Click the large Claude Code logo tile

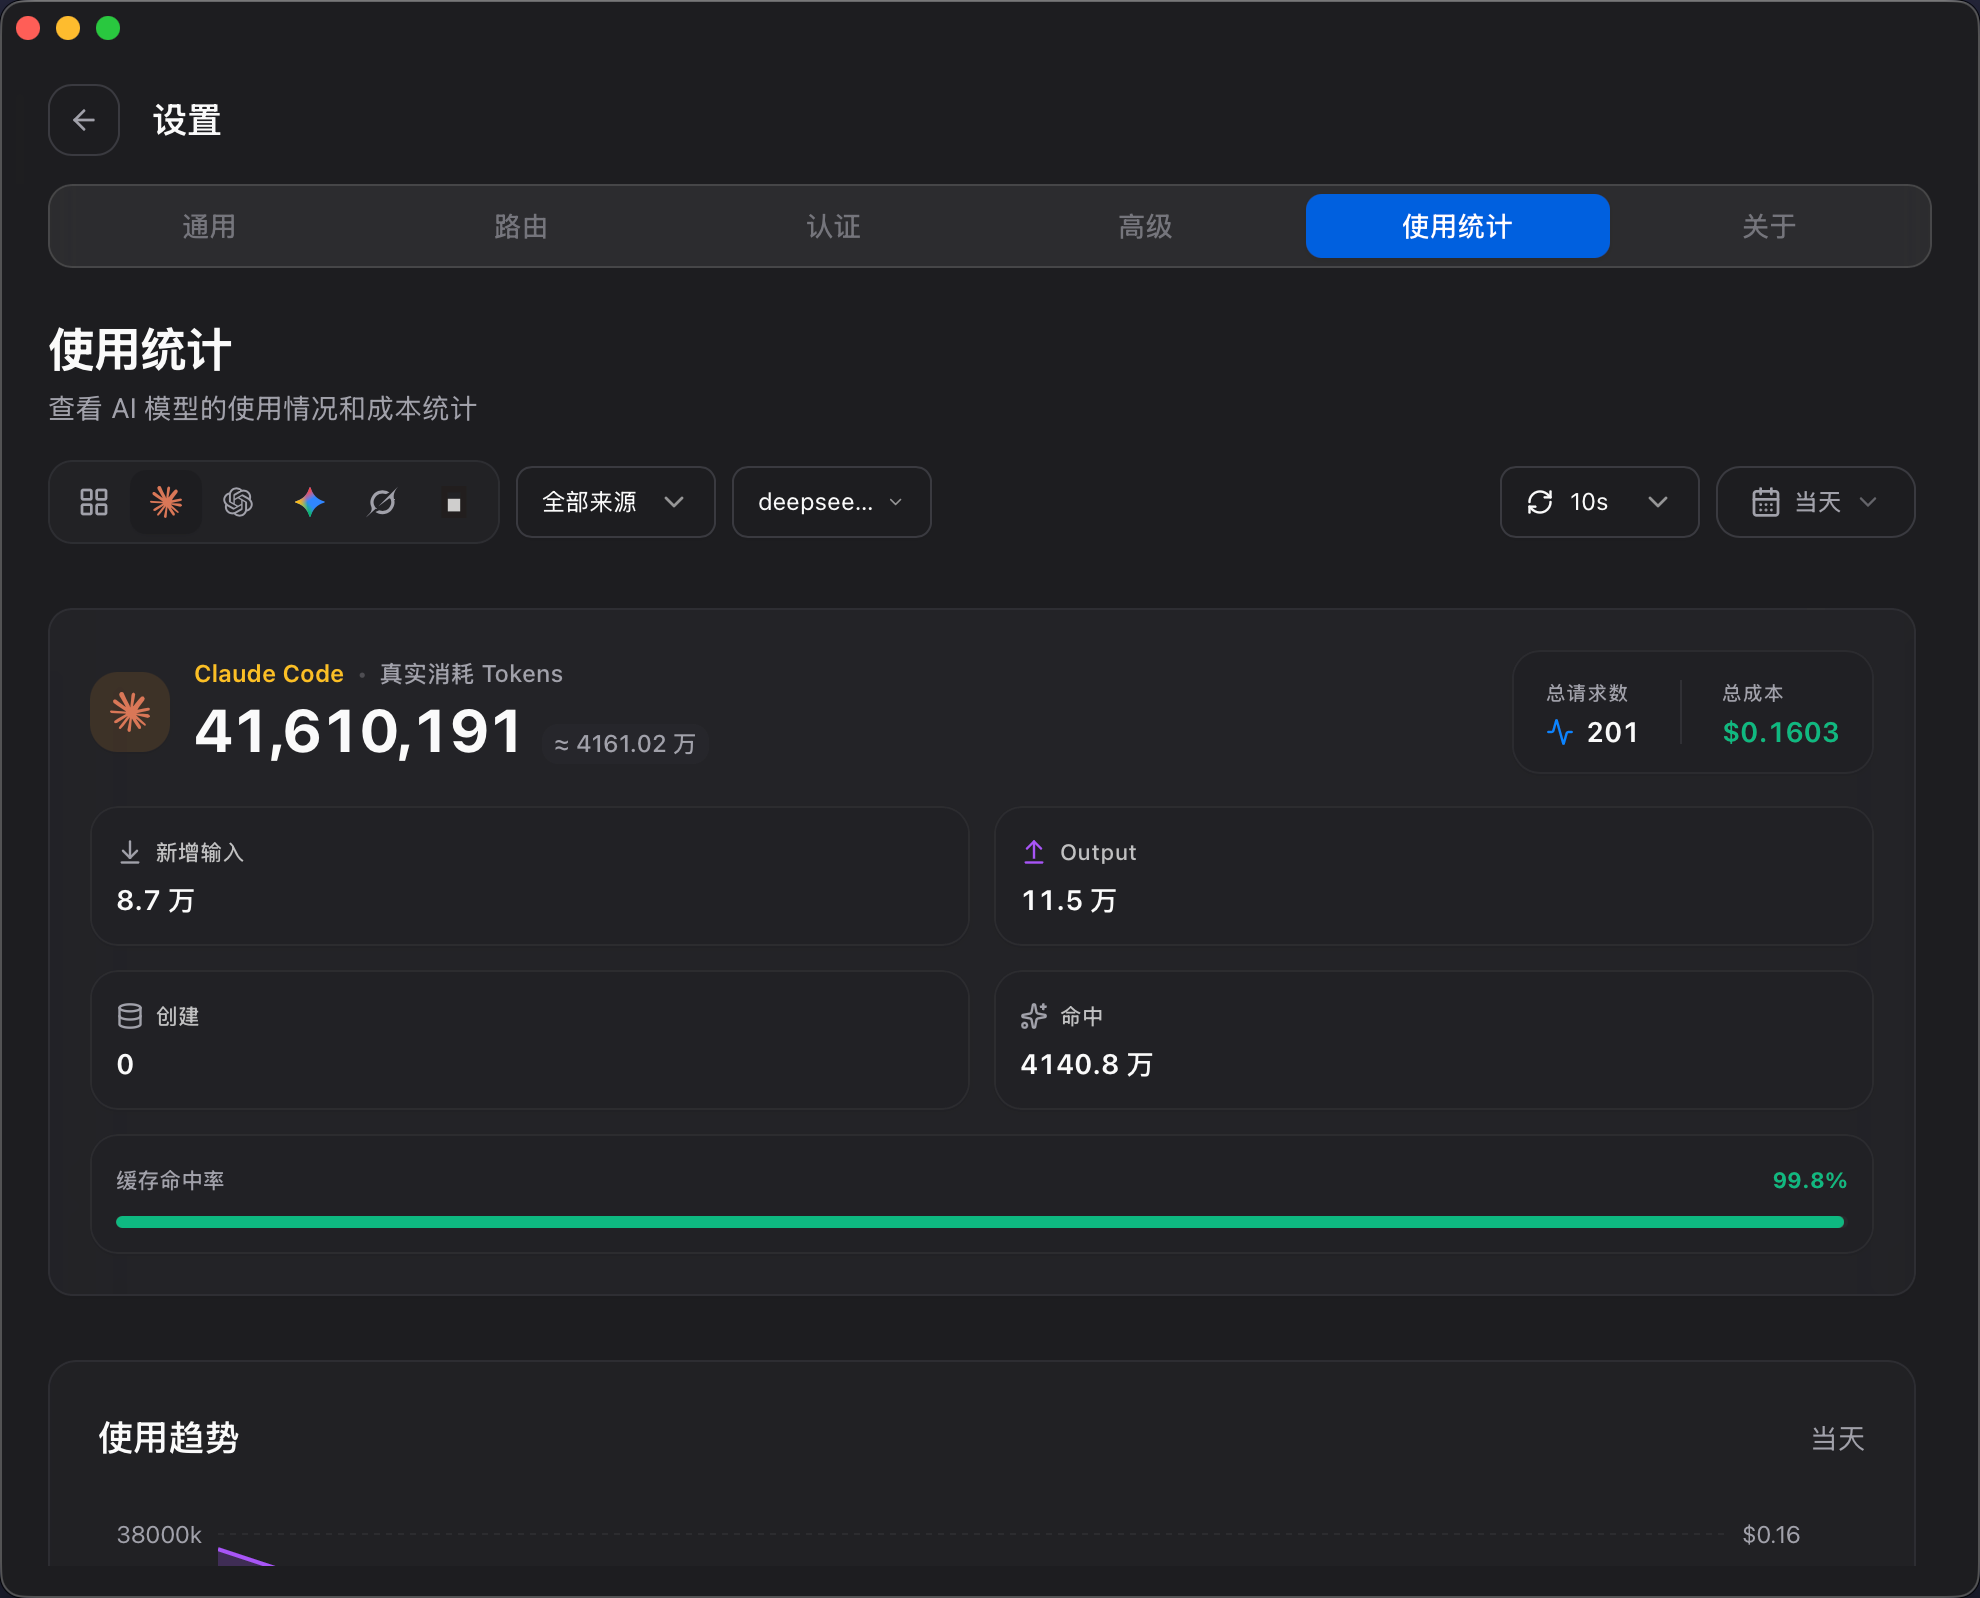tap(130, 712)
